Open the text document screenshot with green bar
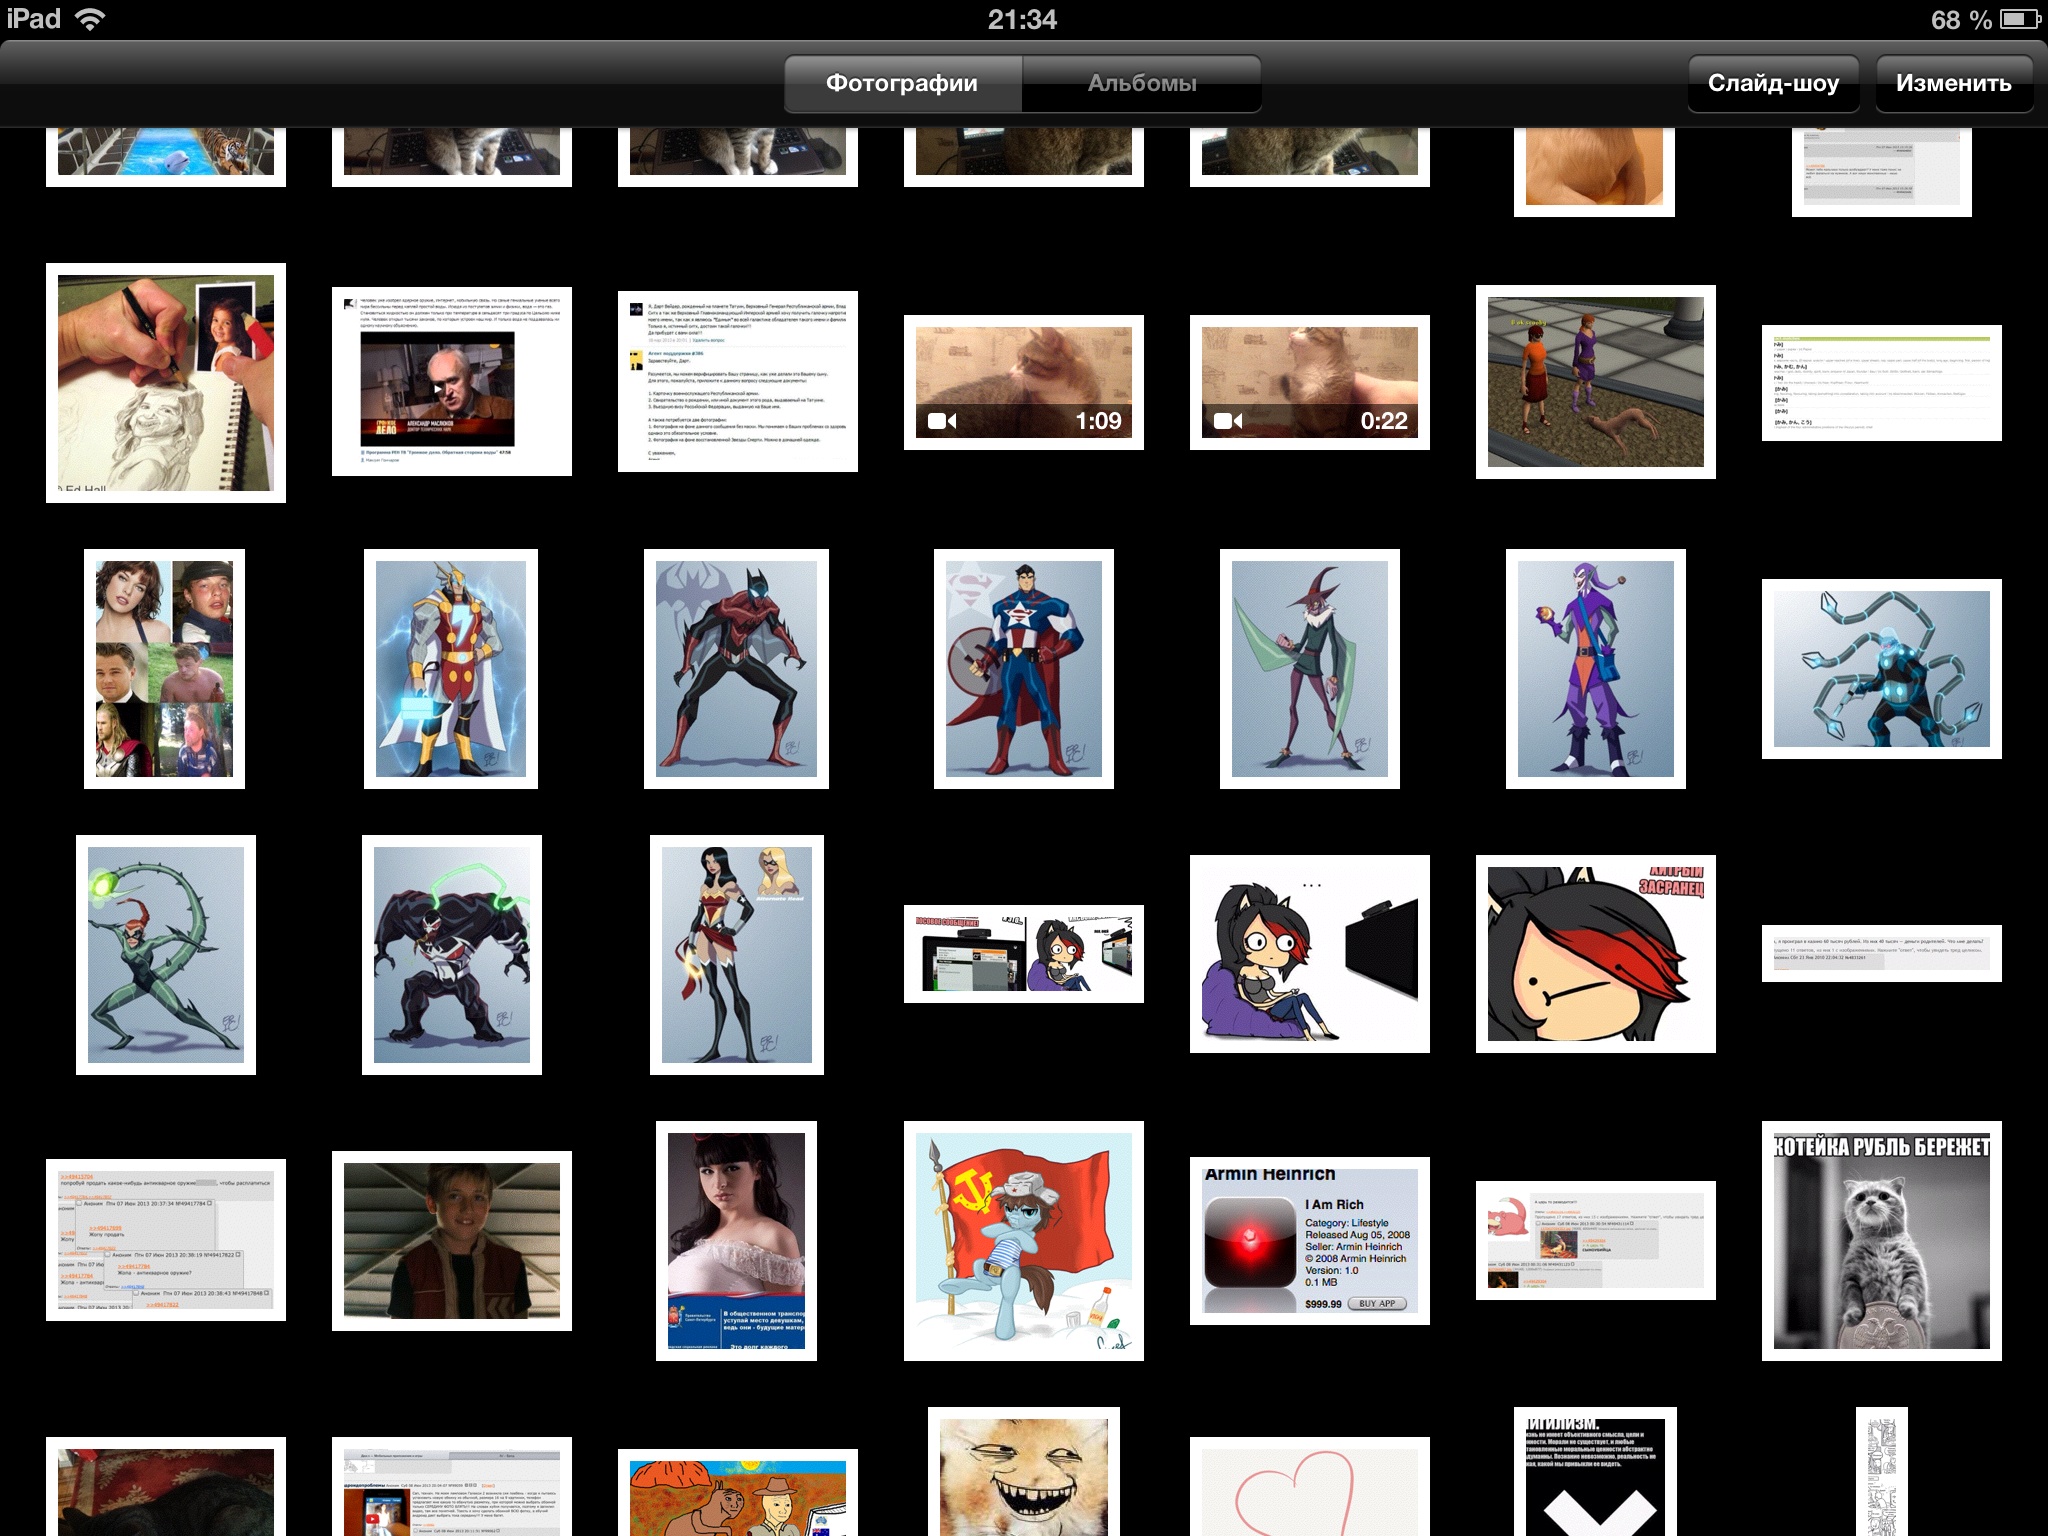The height and width of the screenshot is (1536, 2048). [1882, 383]
